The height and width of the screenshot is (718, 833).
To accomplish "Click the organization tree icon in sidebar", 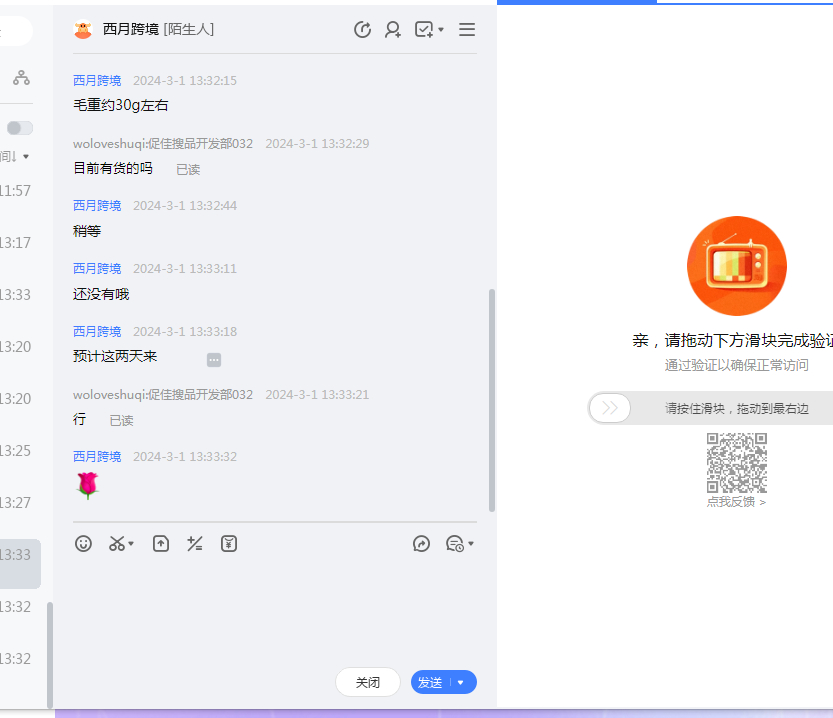I will point(21,78).
